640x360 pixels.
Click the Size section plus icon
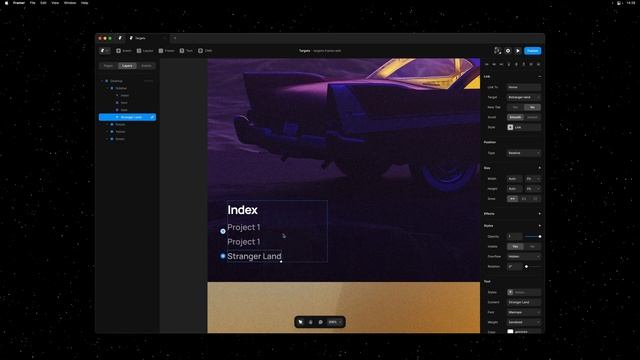(x=540, y=168)
